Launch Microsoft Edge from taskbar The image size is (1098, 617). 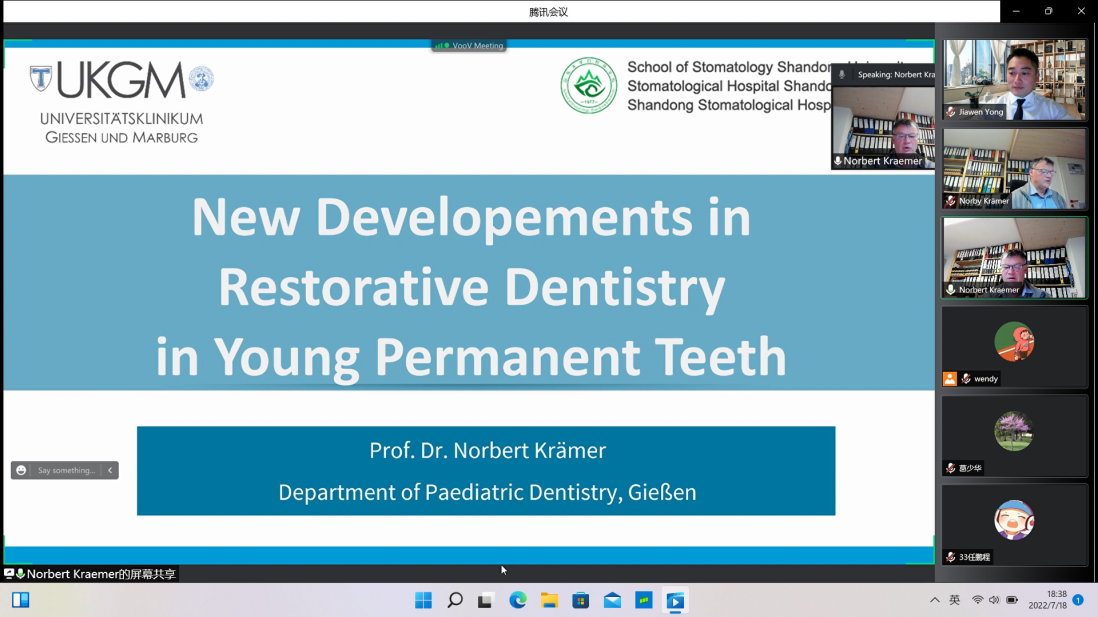[518, 600]
